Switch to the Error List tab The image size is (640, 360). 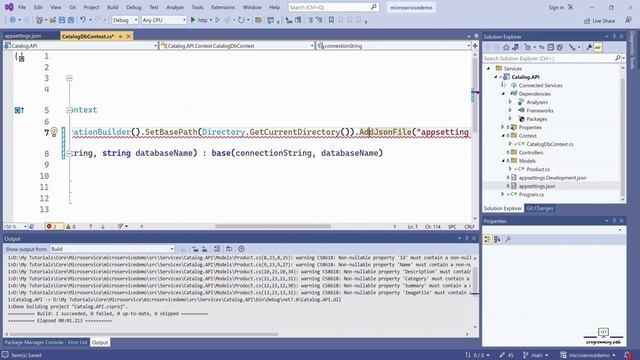(78, 342)
